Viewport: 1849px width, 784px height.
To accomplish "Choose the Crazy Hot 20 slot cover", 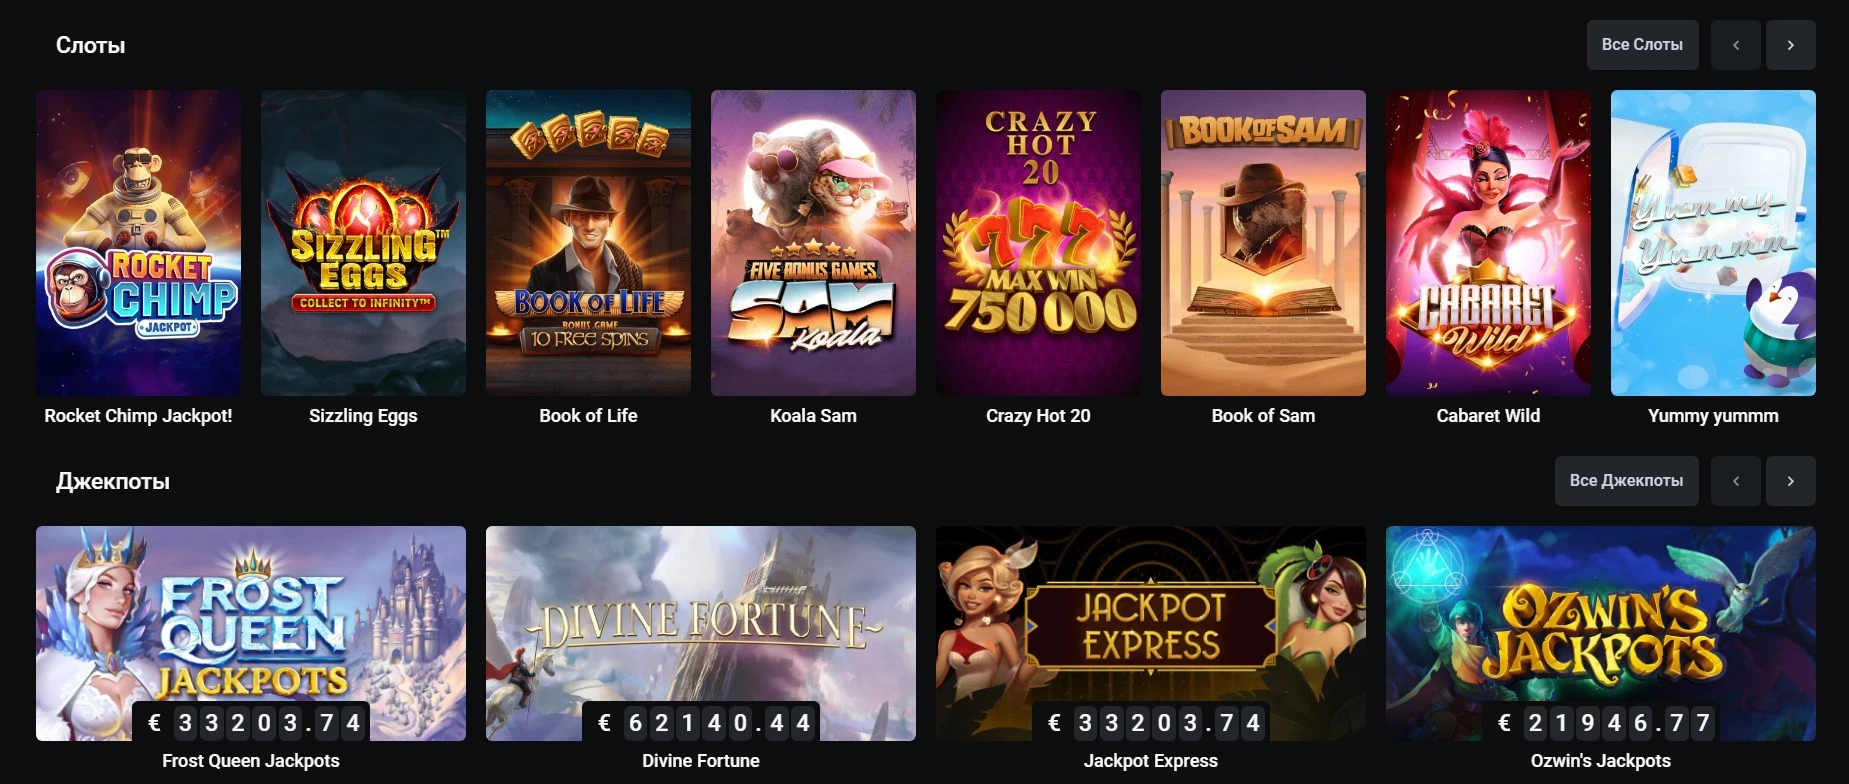I will [1038, 243].
